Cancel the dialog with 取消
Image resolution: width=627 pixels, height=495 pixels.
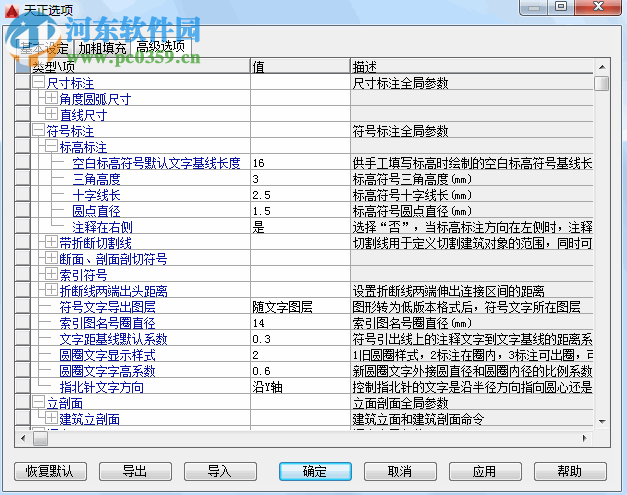(x=400, y=471)
